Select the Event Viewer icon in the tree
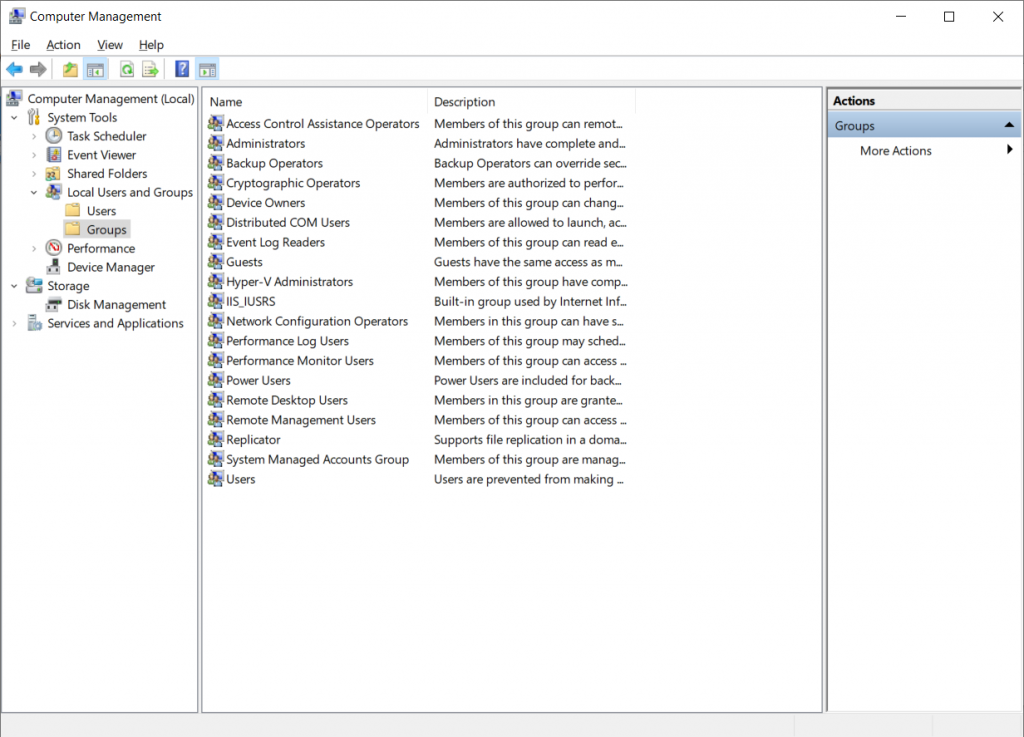The width and height of the screenshot is (1024, 737). click(x=54, y=155)
